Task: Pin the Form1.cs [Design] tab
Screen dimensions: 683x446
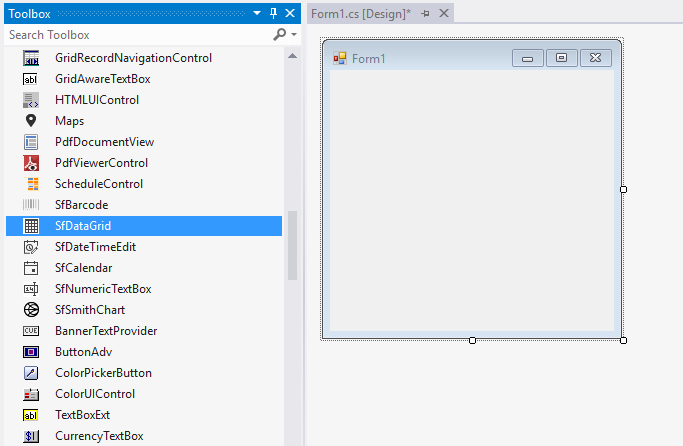Action: (x=426, y=14)
